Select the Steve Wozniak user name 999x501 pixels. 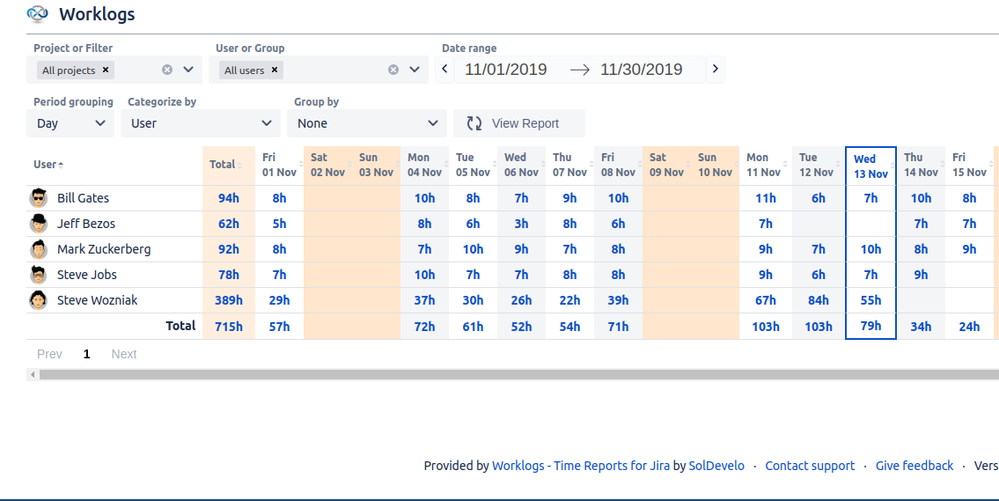tap(97, 300)
